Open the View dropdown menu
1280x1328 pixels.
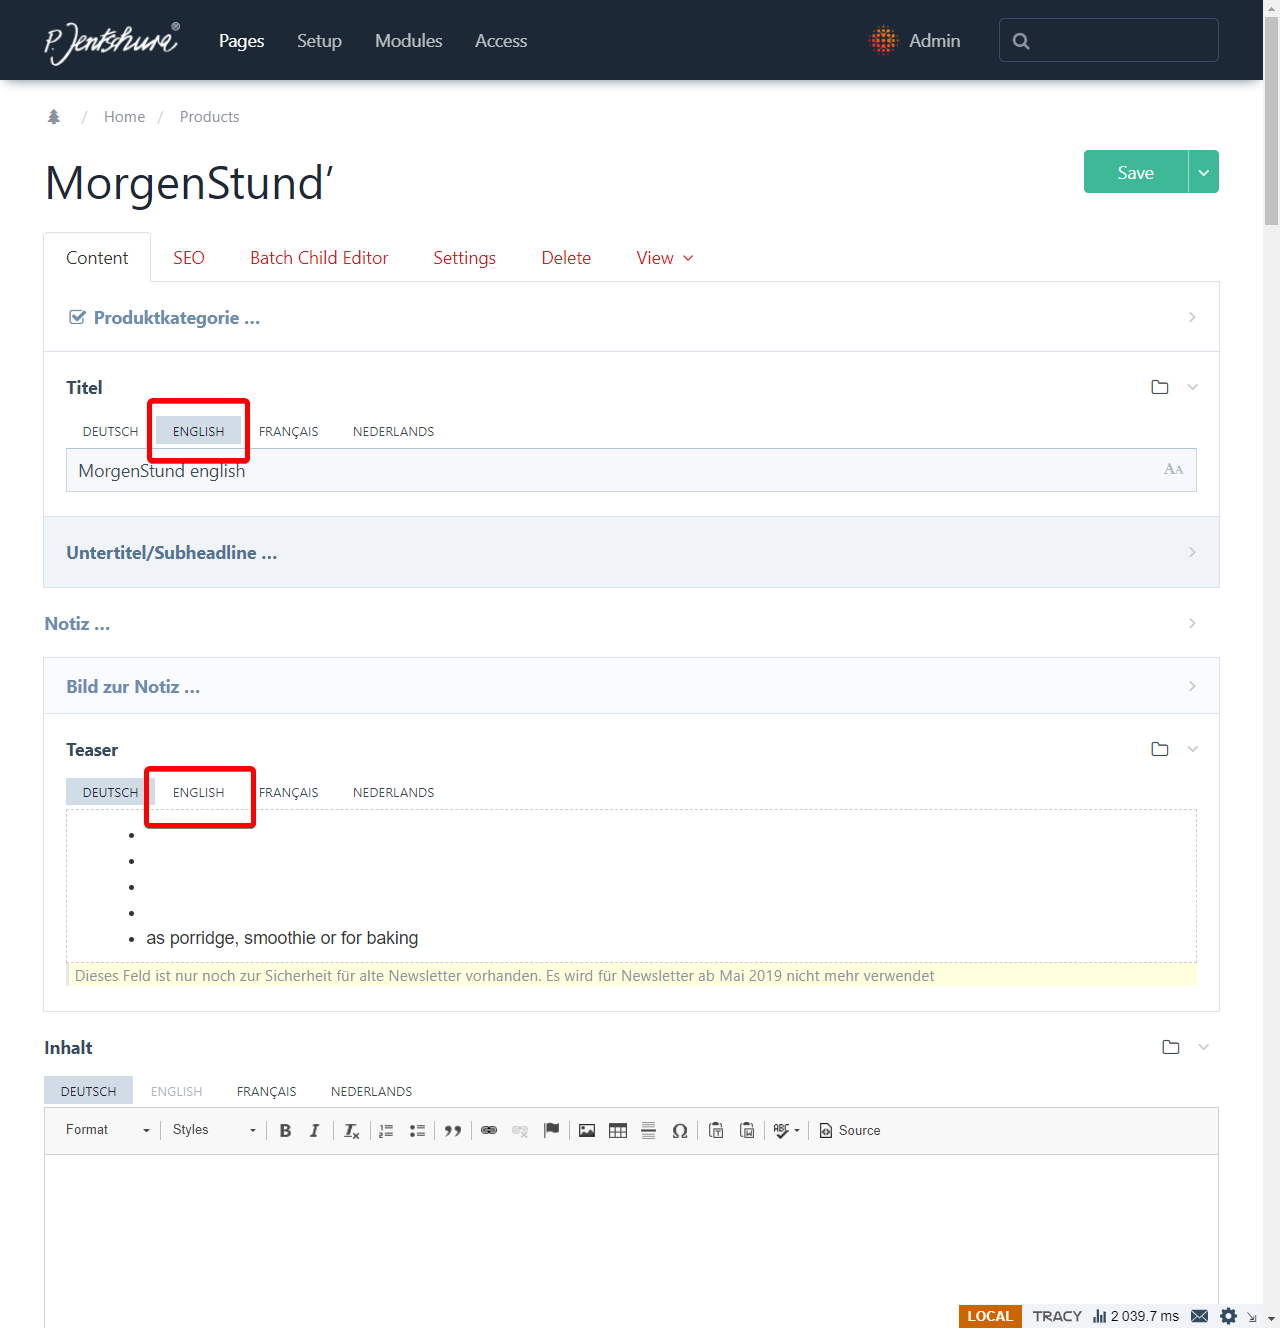pyautogui.click(x=665, y=258)
